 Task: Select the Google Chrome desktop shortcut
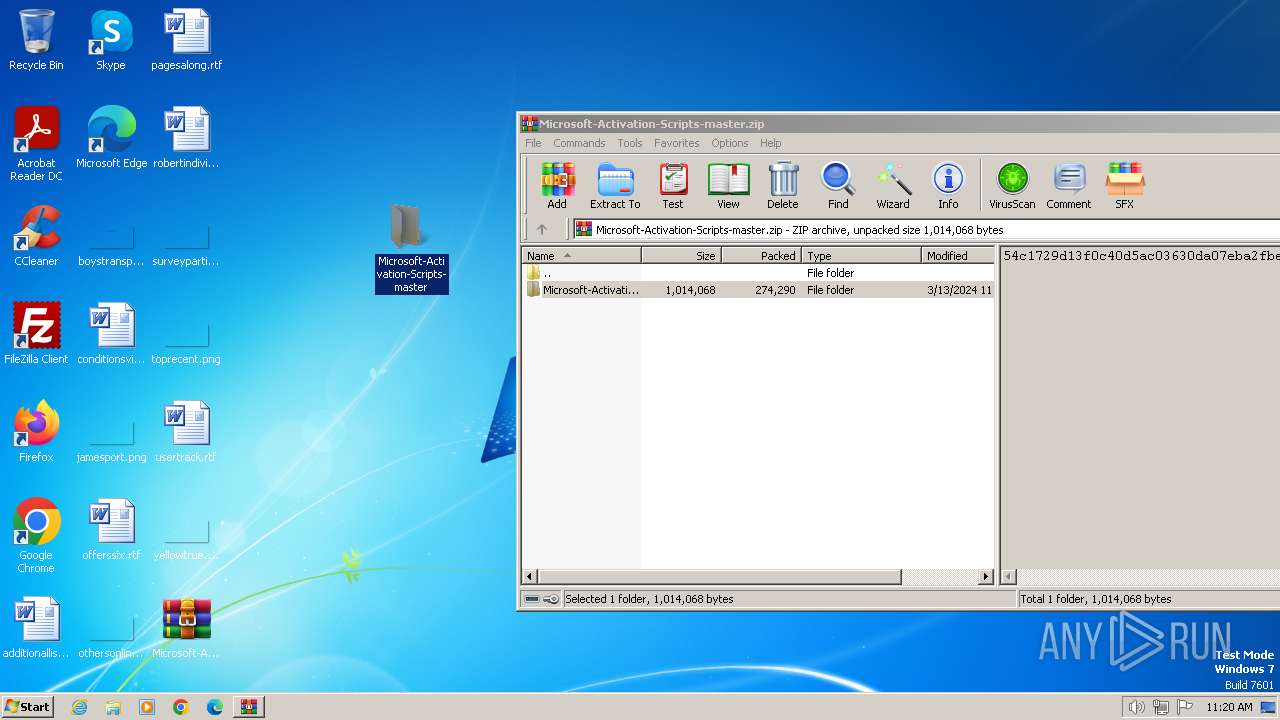click(36, 536)
